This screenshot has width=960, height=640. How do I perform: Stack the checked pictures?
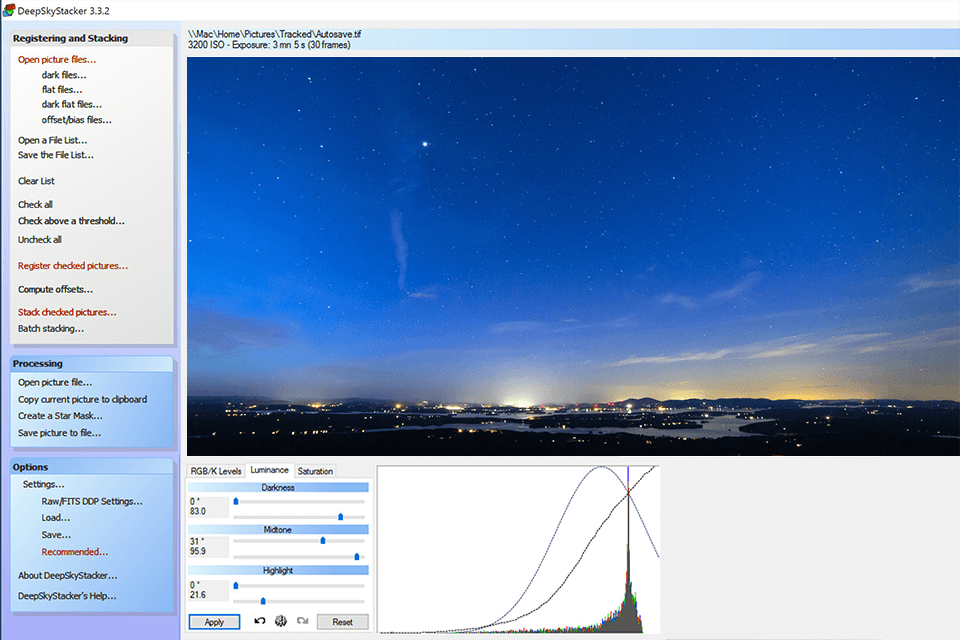pos(66,311)
